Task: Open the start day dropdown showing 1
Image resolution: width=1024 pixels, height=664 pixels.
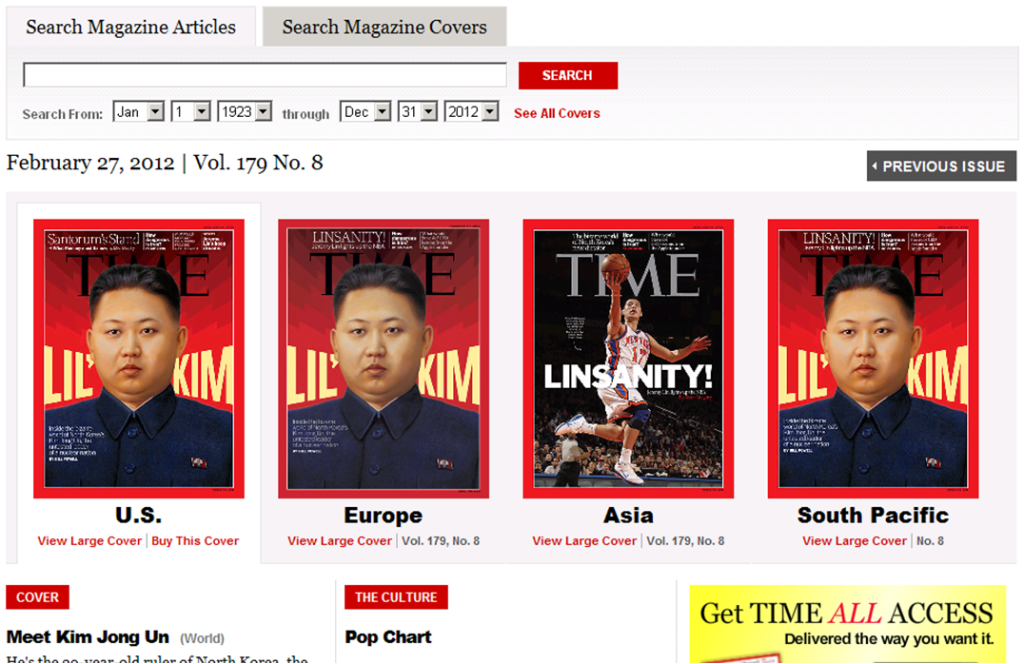Action: (190, 112)
